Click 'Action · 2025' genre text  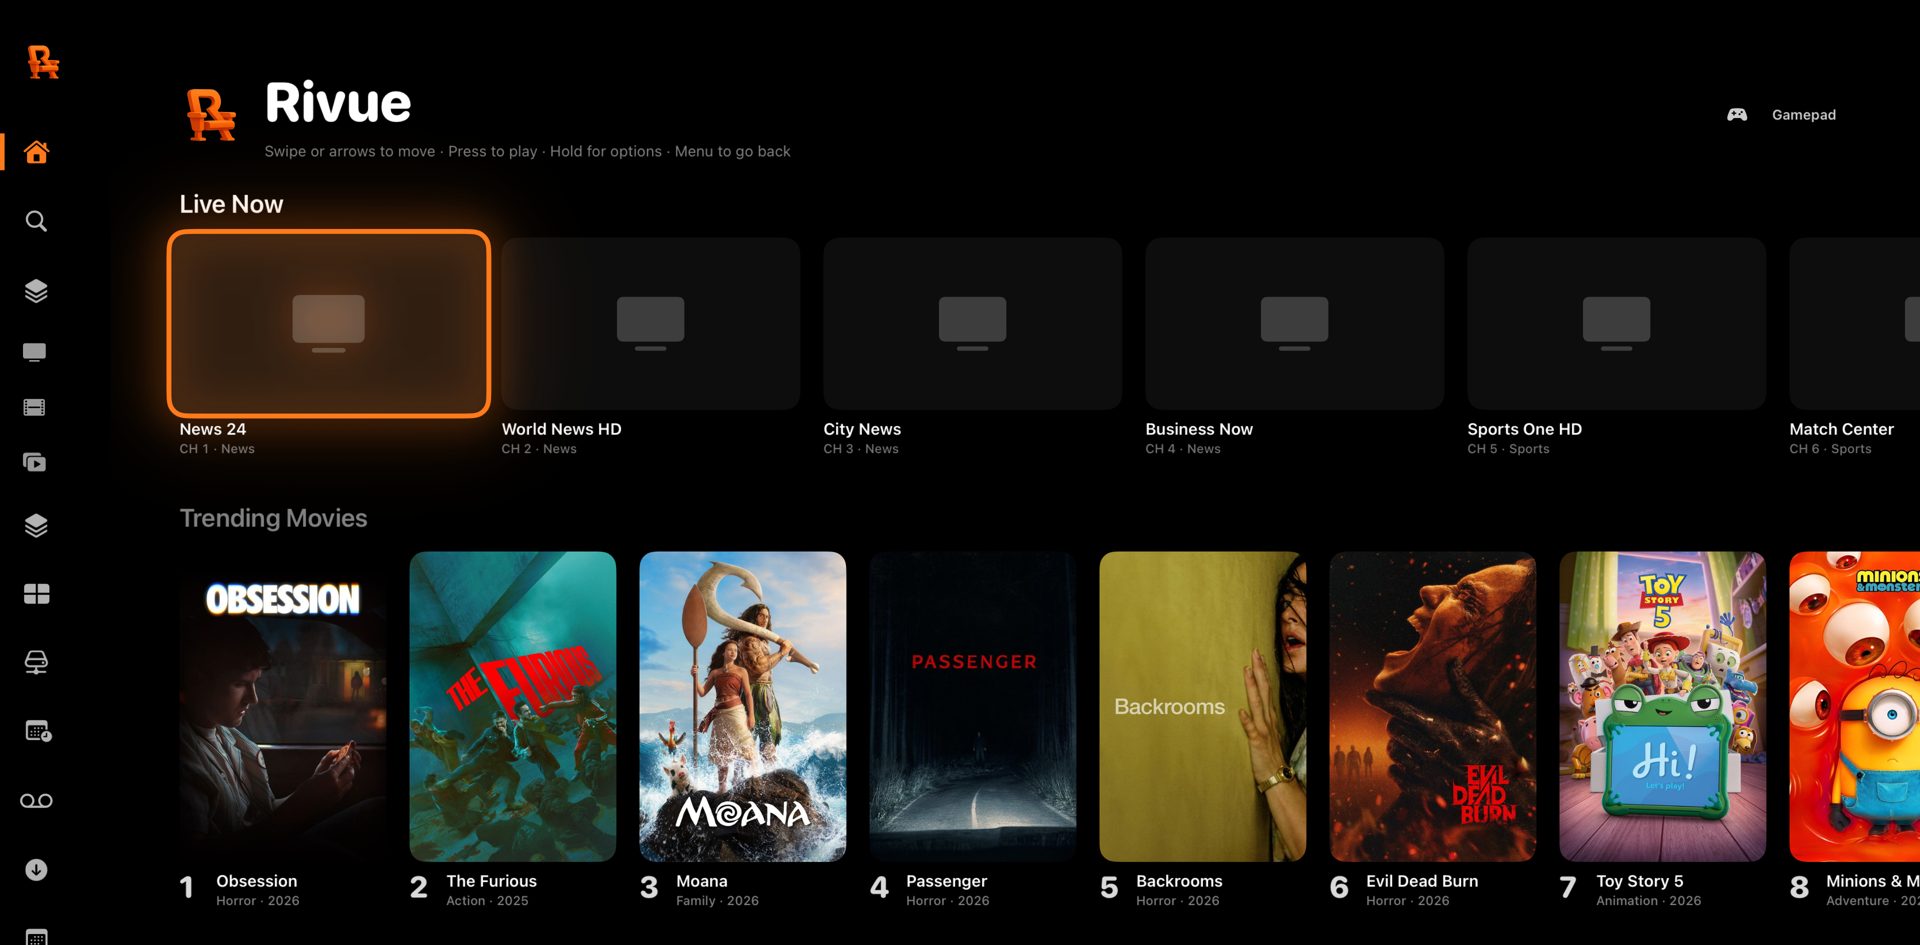point(487,901)
